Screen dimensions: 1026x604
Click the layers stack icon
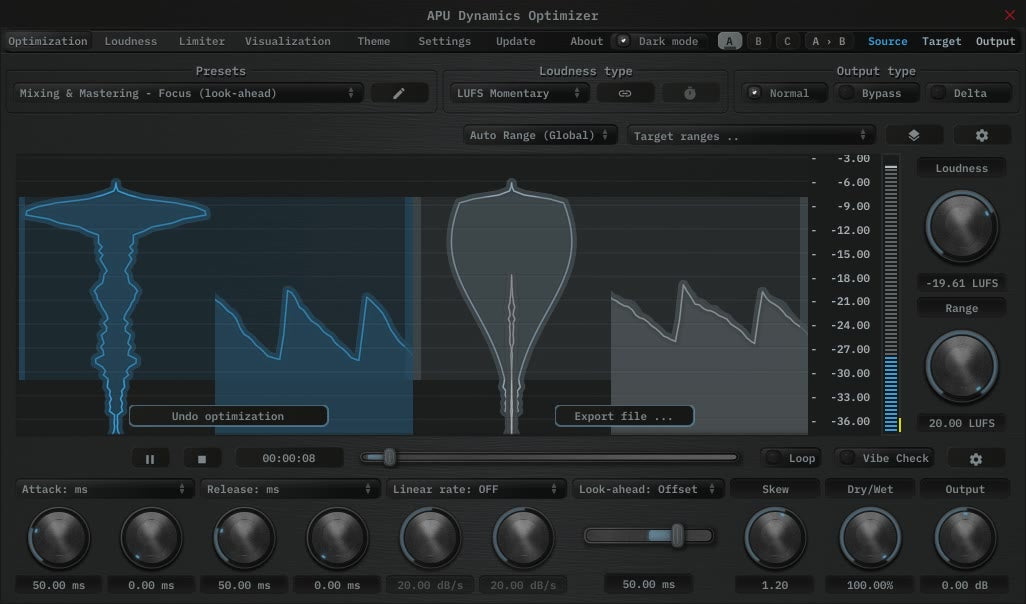914,135
